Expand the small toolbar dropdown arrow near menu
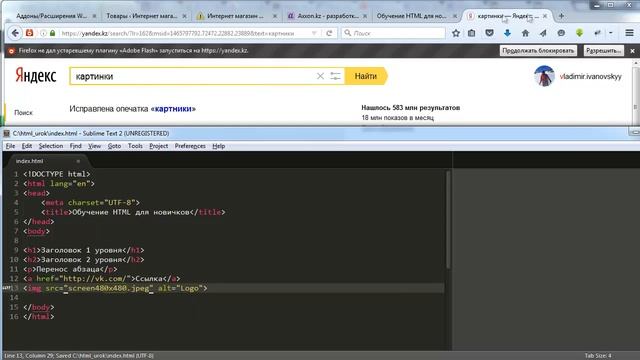This screenshot has width=640, height=360. pyautogui.click(x=611, y=33)
